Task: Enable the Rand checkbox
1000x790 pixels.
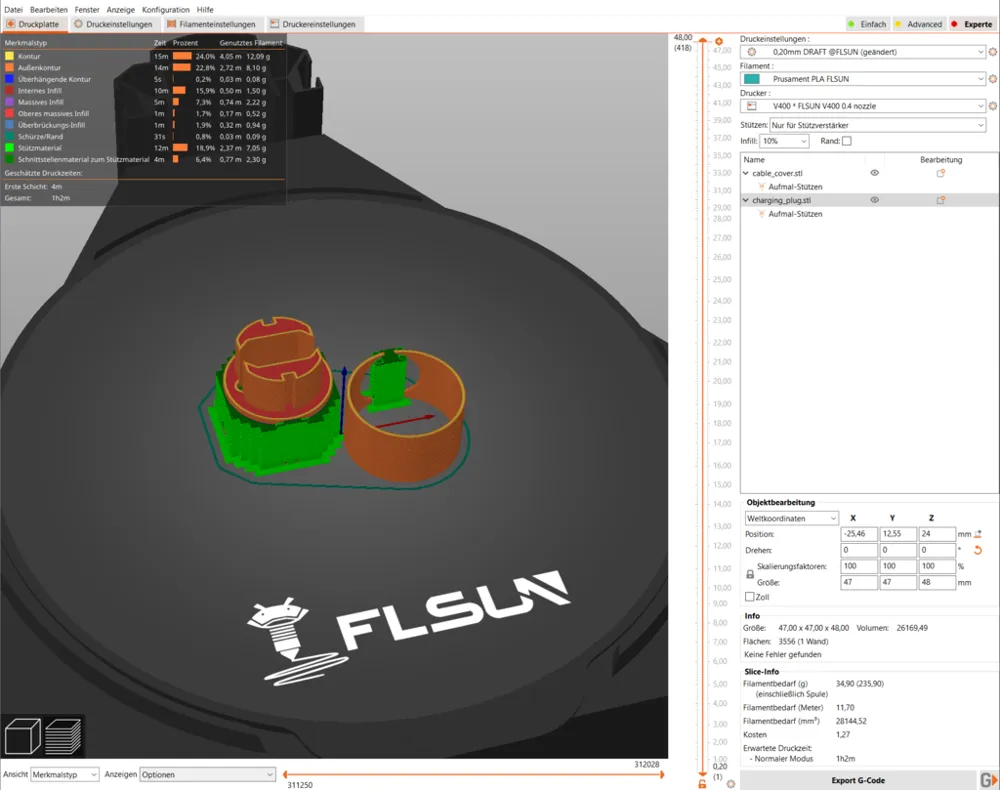Action: point(847,141)
